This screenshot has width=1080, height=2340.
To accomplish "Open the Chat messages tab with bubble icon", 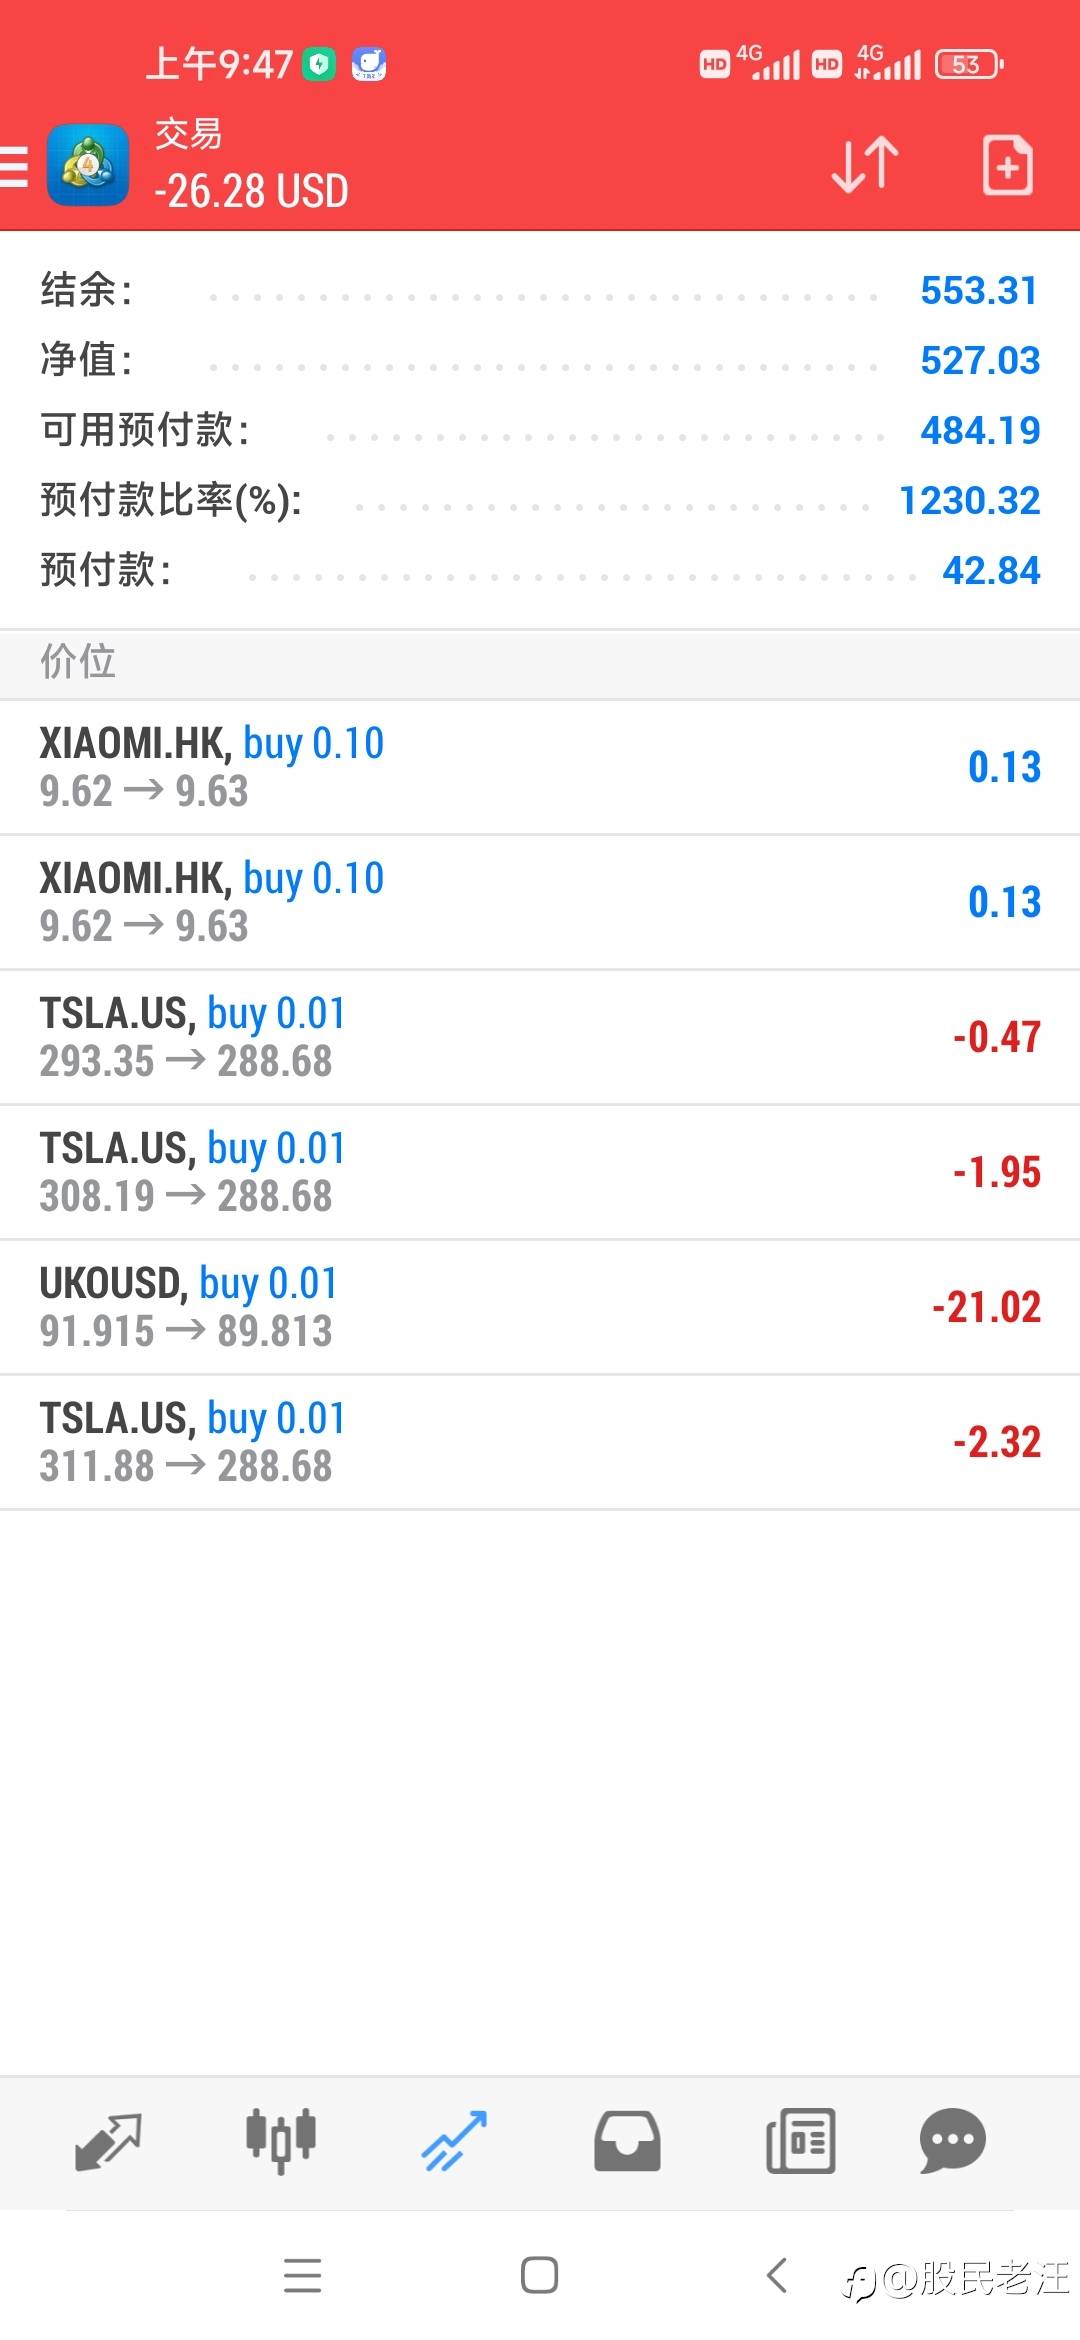I will [952, 2142].
